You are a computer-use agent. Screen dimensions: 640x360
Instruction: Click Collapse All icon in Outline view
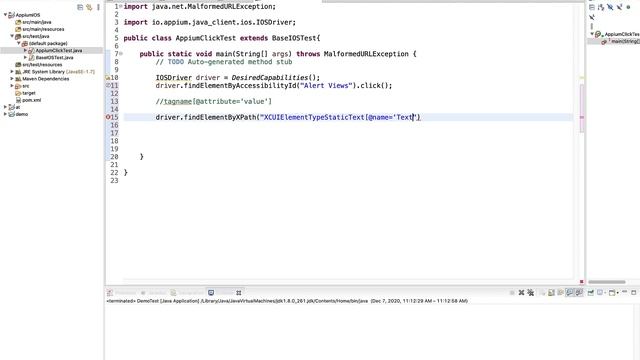pyautogui.click(x=592, y=7)
